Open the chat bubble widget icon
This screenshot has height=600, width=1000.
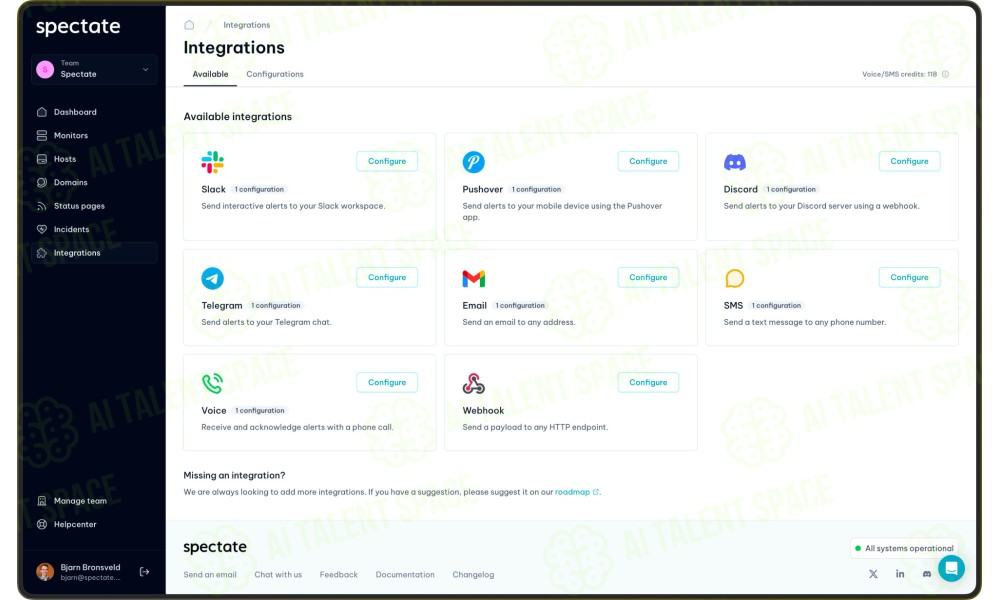[x=951, y=568]
